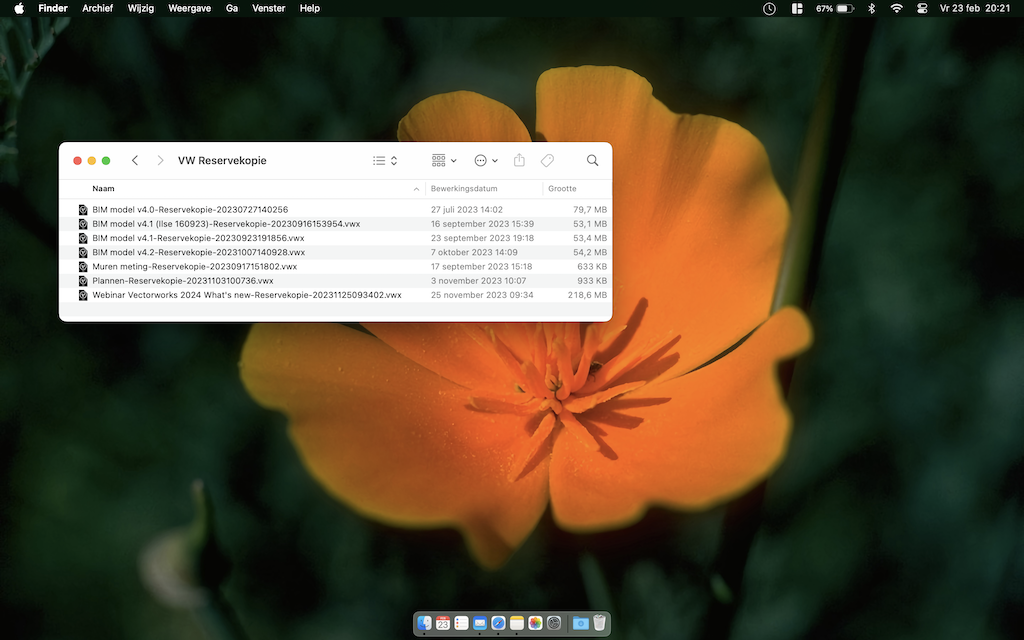This screenshot has width=1024, height=640.
Task: Toggle sort direction arrow in Naam column
Action: pyautogui.click(x=416, y=189)
